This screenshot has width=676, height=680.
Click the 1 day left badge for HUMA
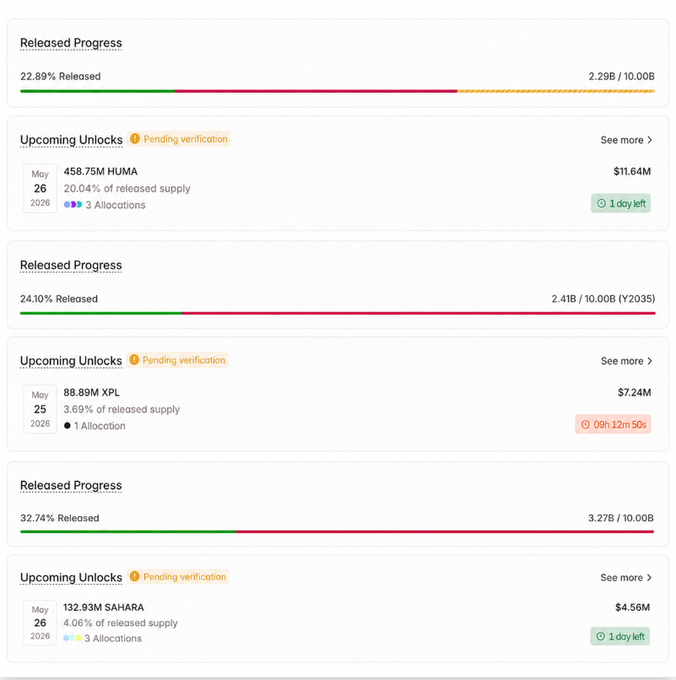[620, 203]
